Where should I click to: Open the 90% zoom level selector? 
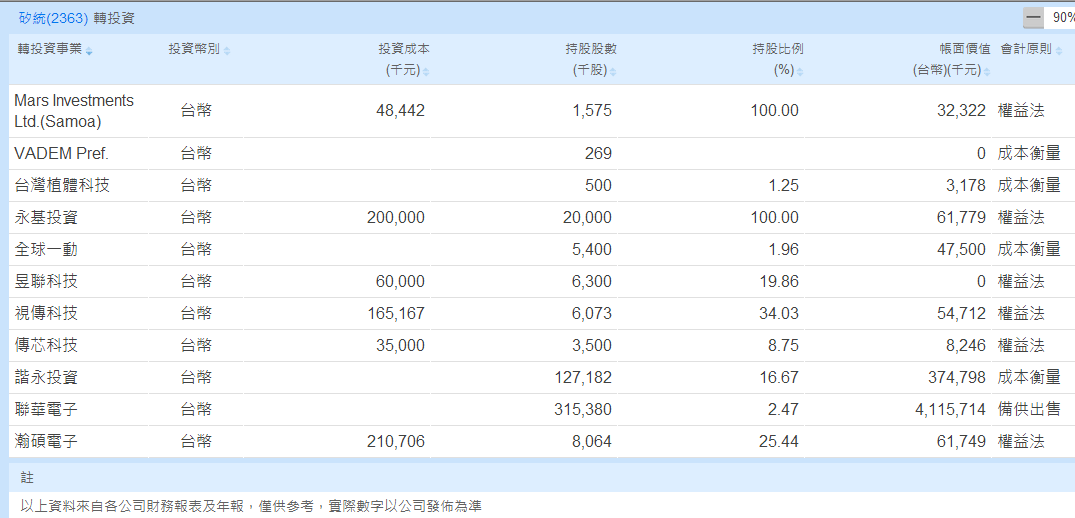pyautogui.click(x=1062, y=18)
